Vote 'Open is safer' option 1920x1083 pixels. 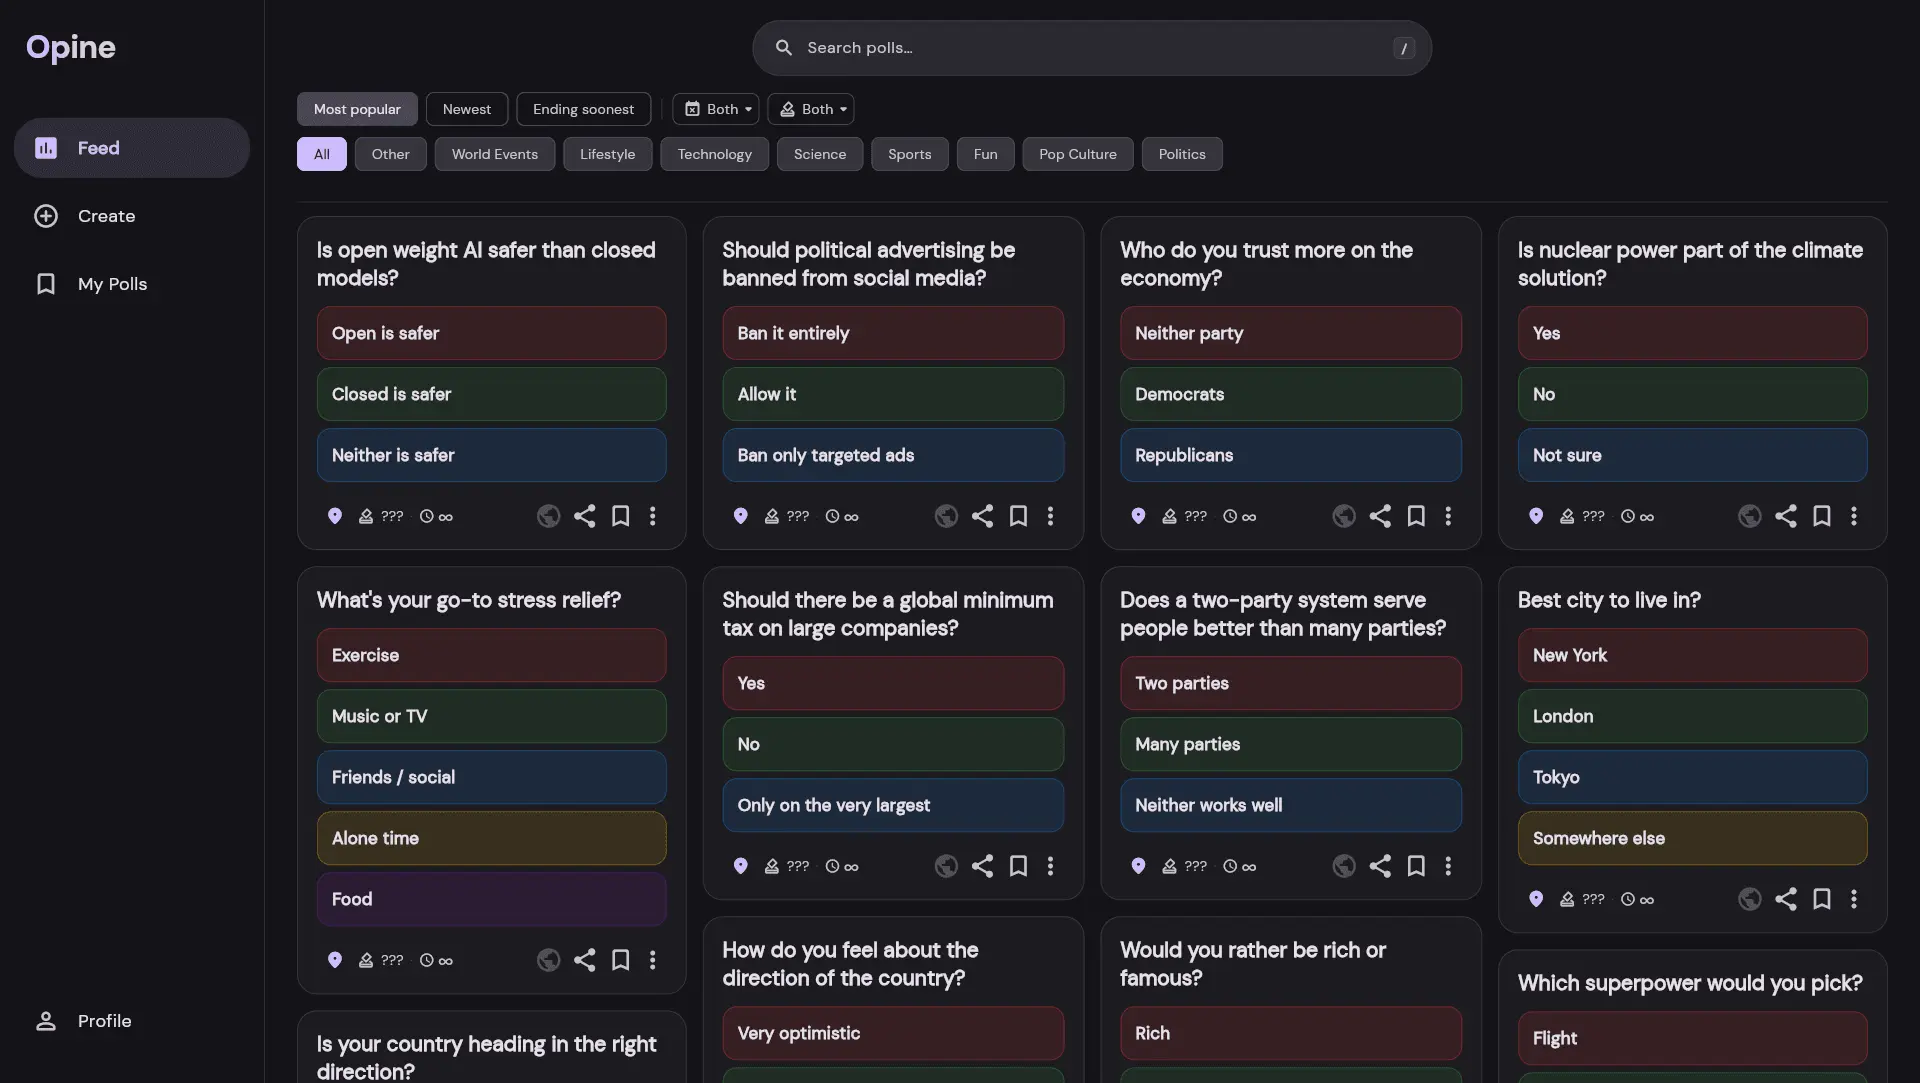point(492,333)
